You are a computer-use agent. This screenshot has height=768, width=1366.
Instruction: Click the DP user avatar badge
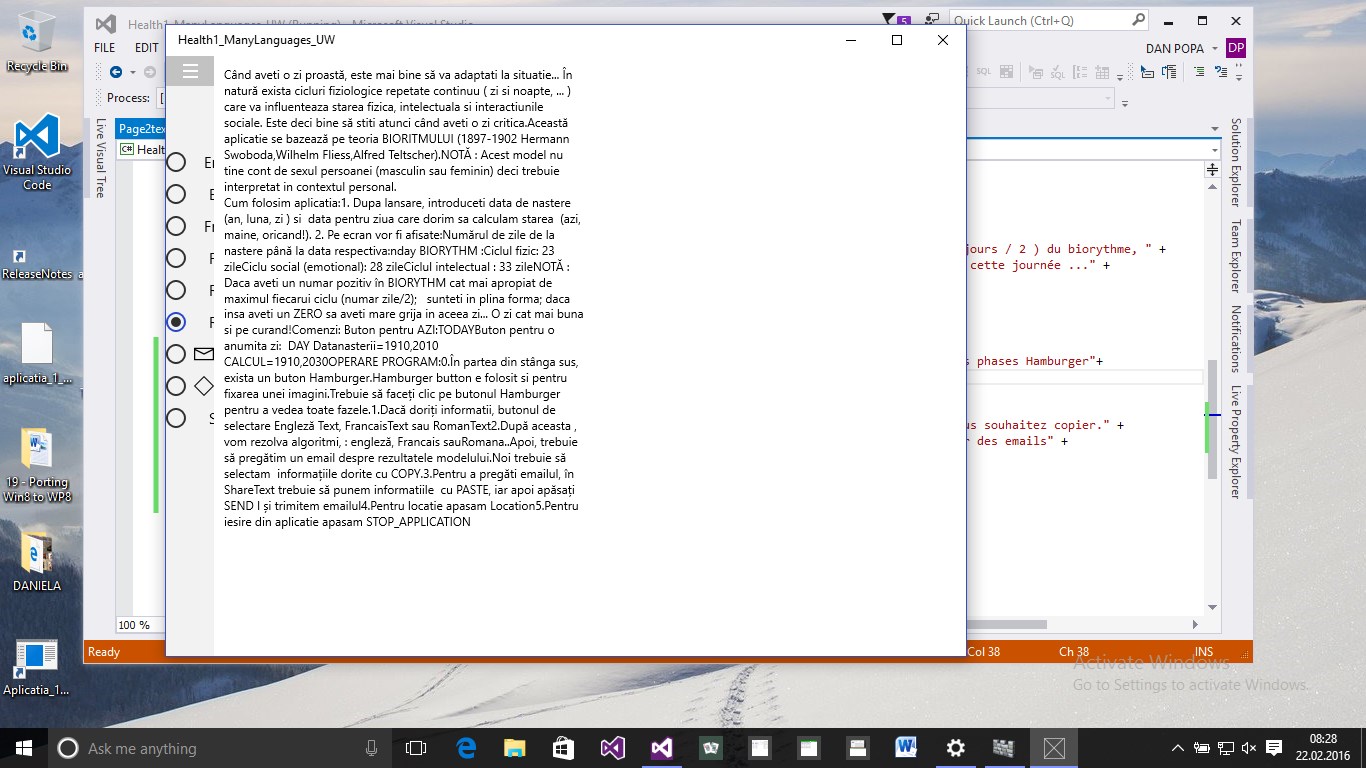point(1236,48)
